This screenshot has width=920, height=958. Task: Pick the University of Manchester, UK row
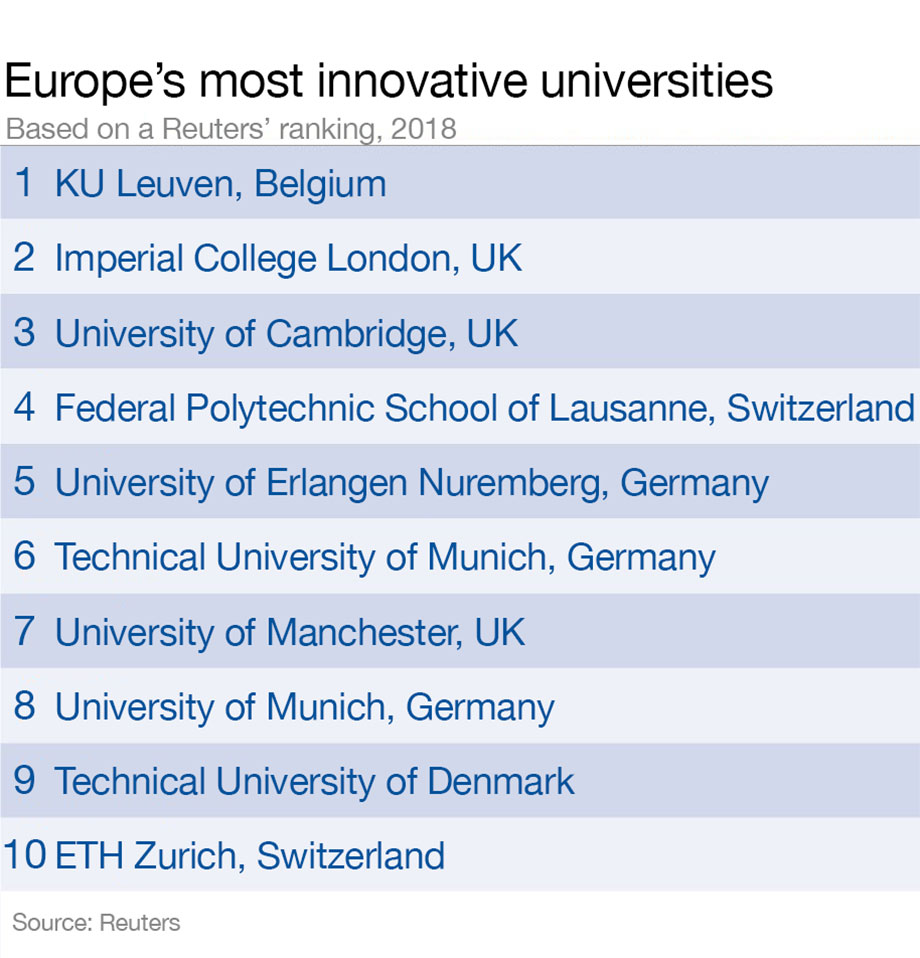click(289, 632)
